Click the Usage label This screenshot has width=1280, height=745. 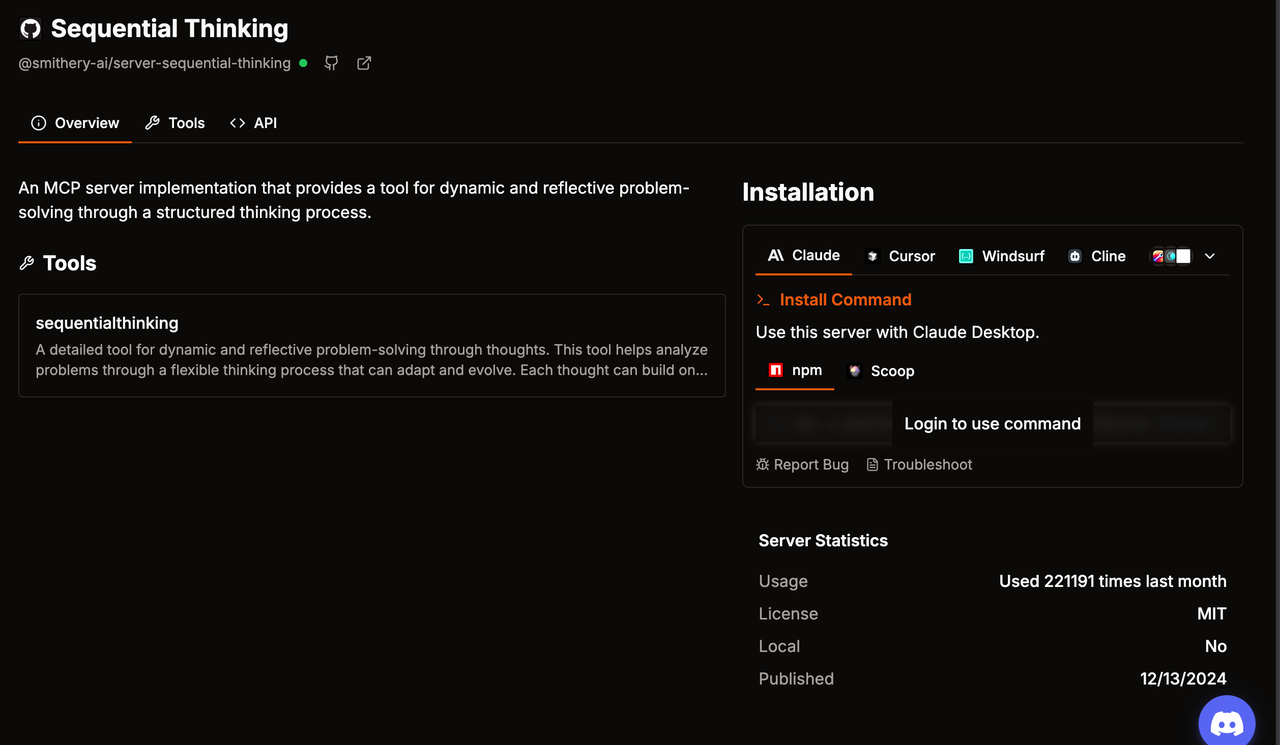tap(783, 581)
